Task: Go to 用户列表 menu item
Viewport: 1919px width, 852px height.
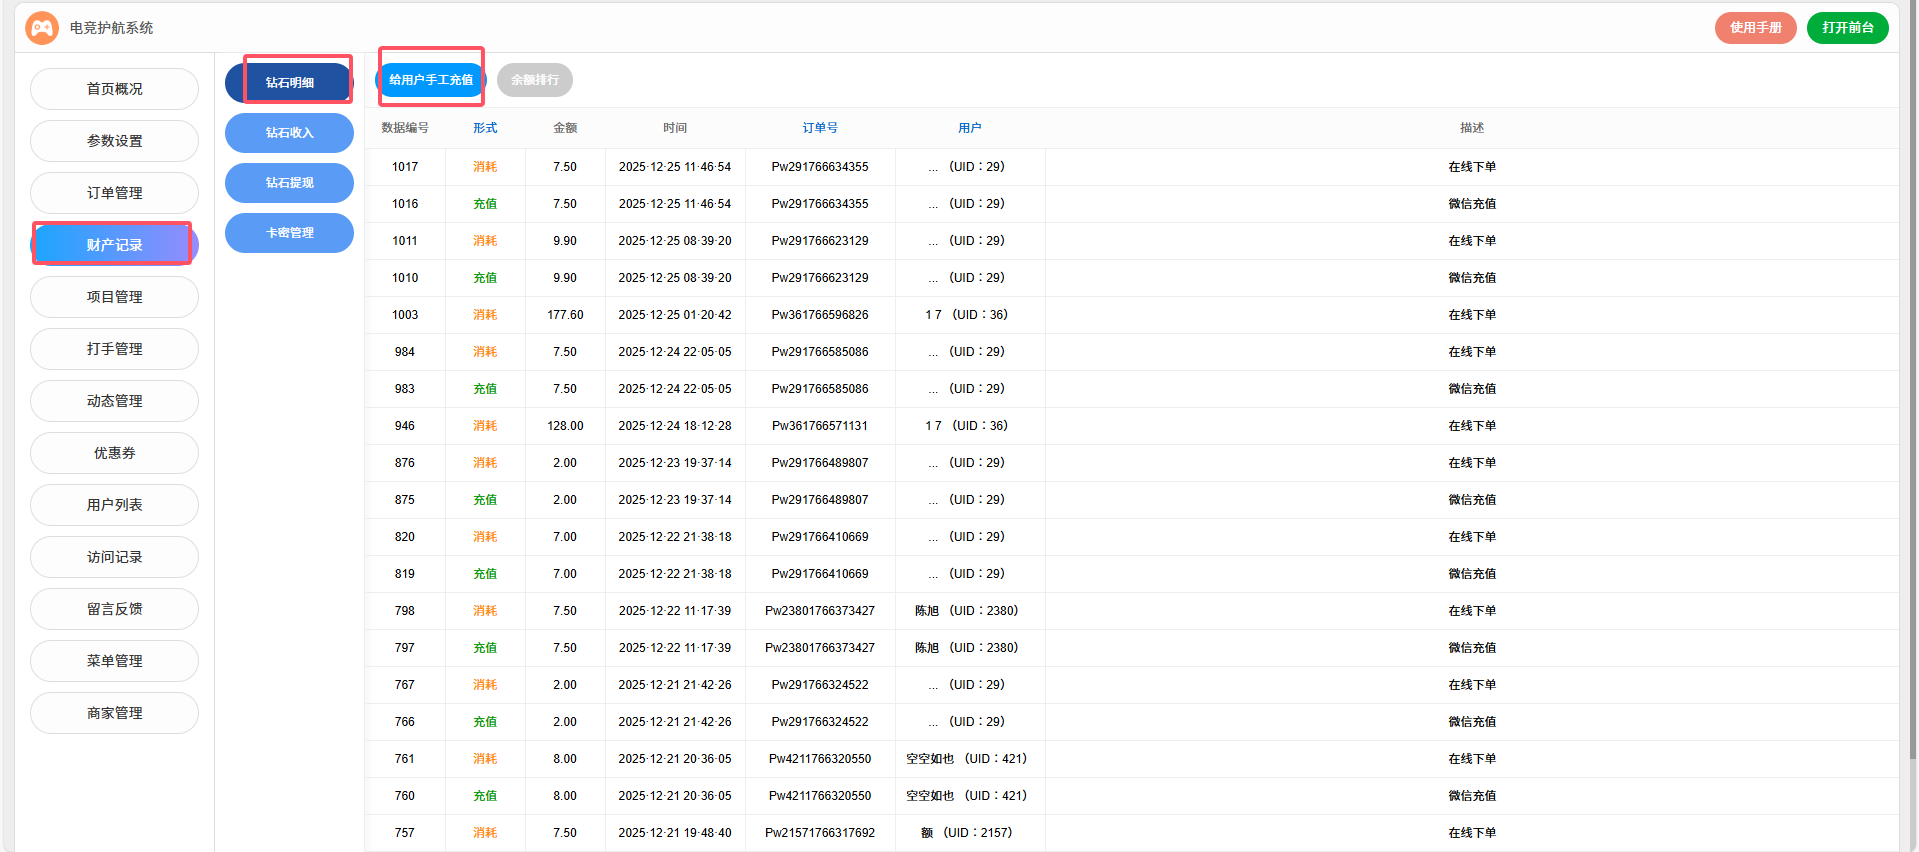Action: 114,505
